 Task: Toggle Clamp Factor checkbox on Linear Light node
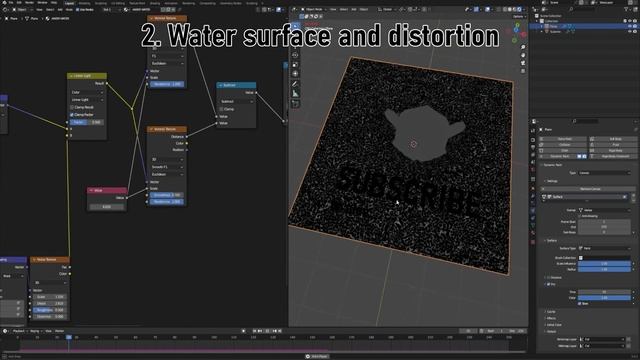coord(72,115)
